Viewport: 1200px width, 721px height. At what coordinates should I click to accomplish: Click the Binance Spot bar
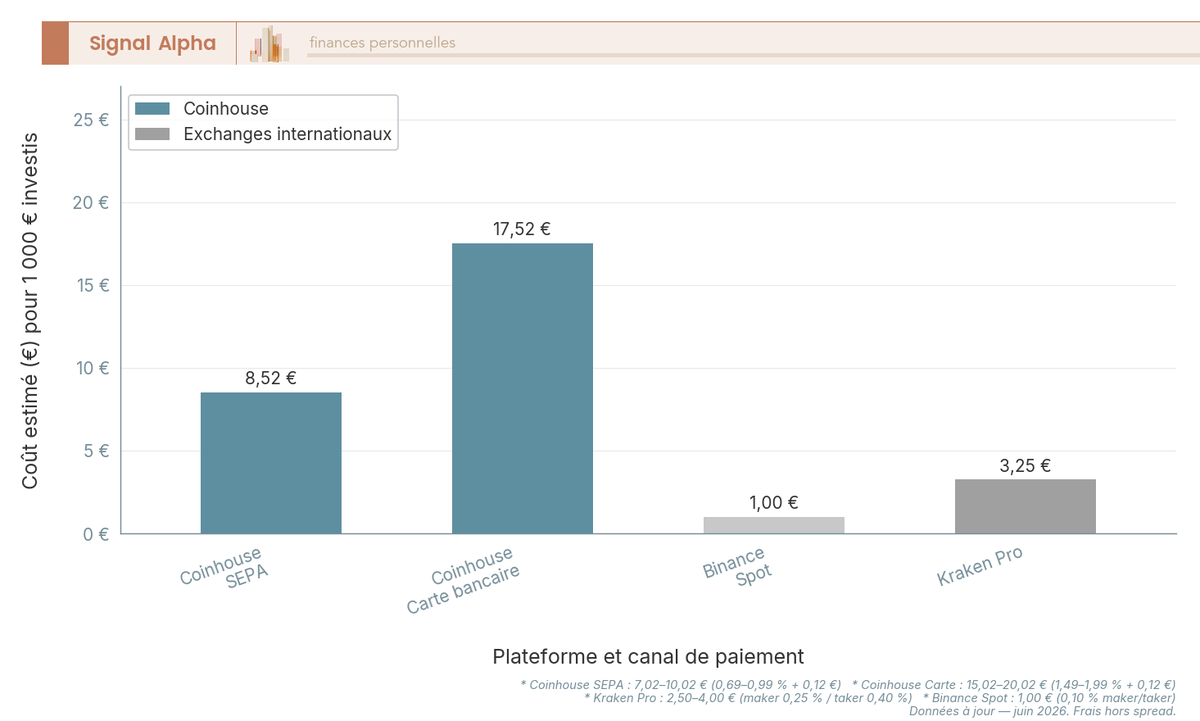pyautogui.click(x=774, y=525)
